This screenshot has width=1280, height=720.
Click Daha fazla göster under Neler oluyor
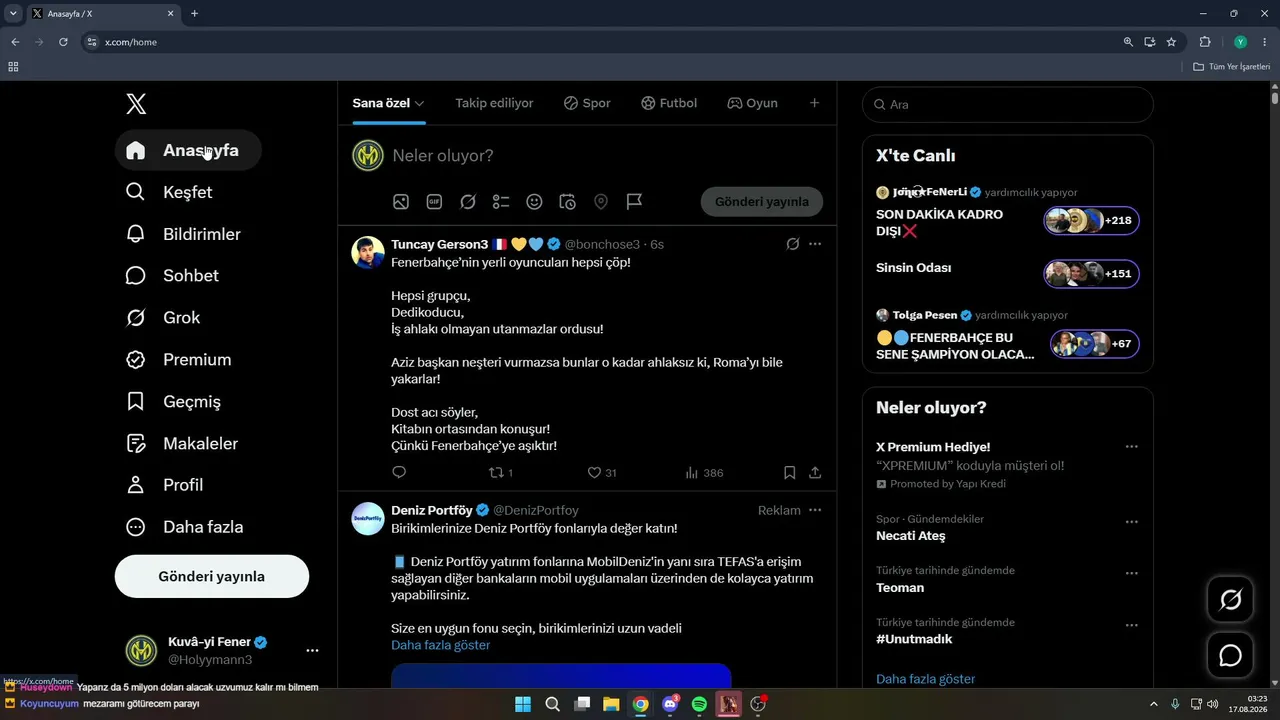[x=926, y=679]
